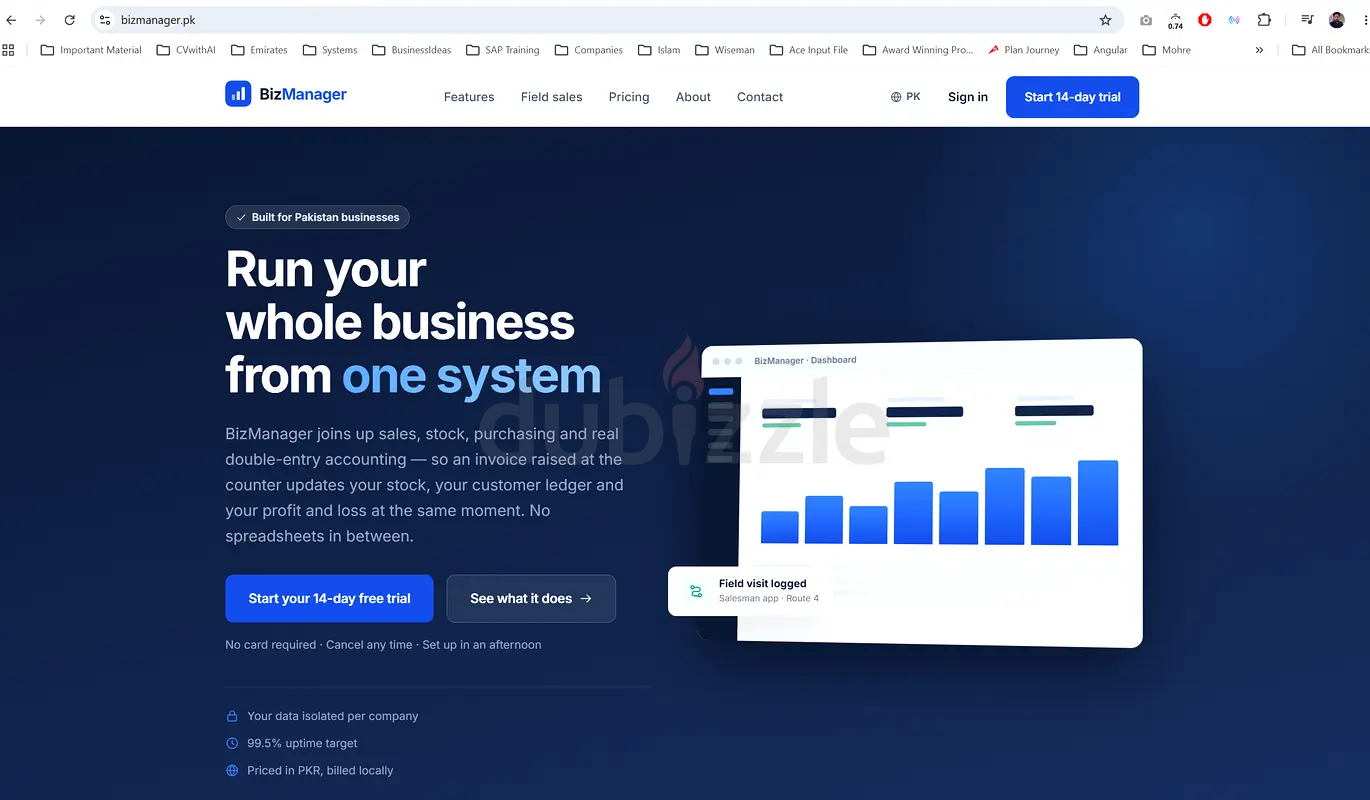This screenshot has height=800, width=1370.
Task: Click the address bar showing bizmanager.pk
Action: pos(606,20)
